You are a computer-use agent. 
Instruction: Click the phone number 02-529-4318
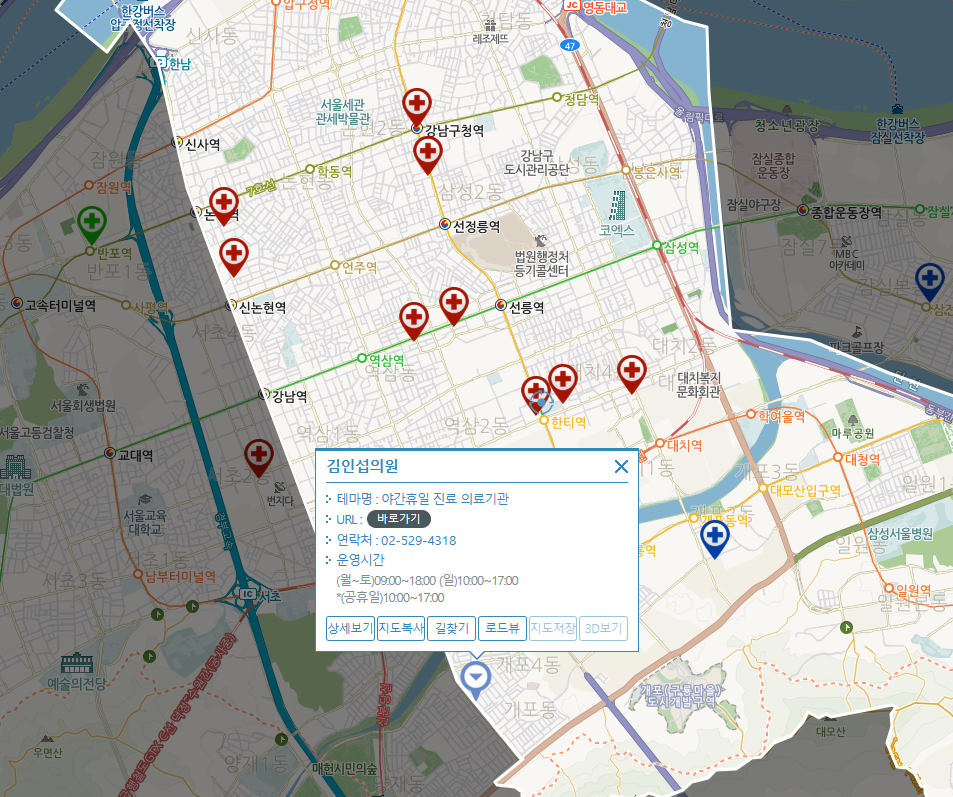[419, 540]
